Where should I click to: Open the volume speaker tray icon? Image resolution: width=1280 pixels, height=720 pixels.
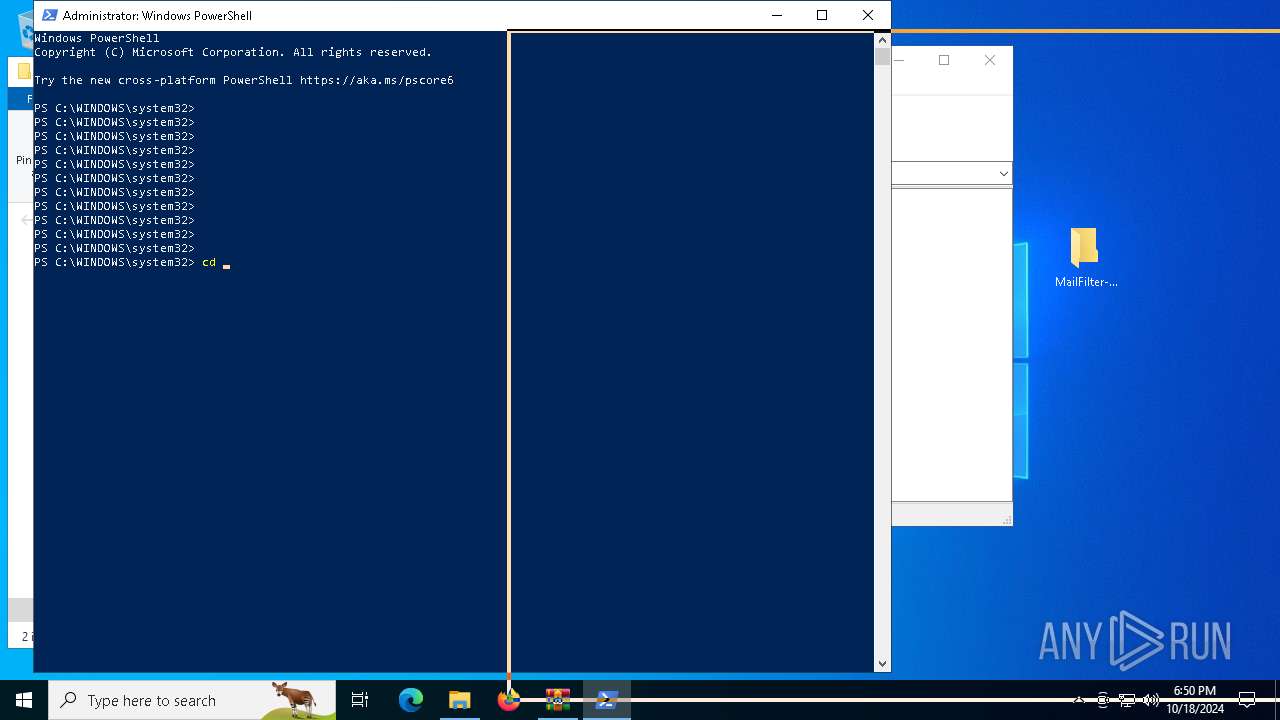point(1151,700)
